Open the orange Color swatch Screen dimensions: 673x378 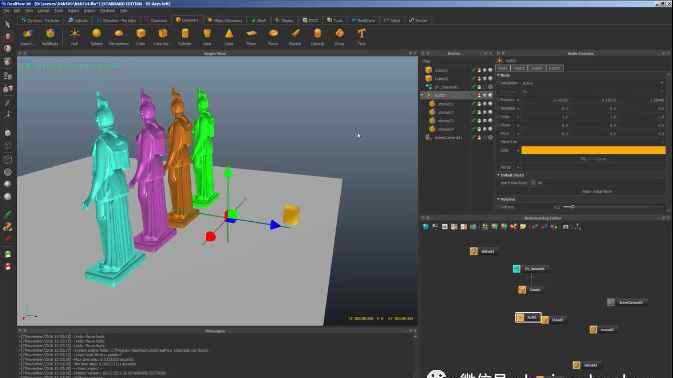click(593, 150)
